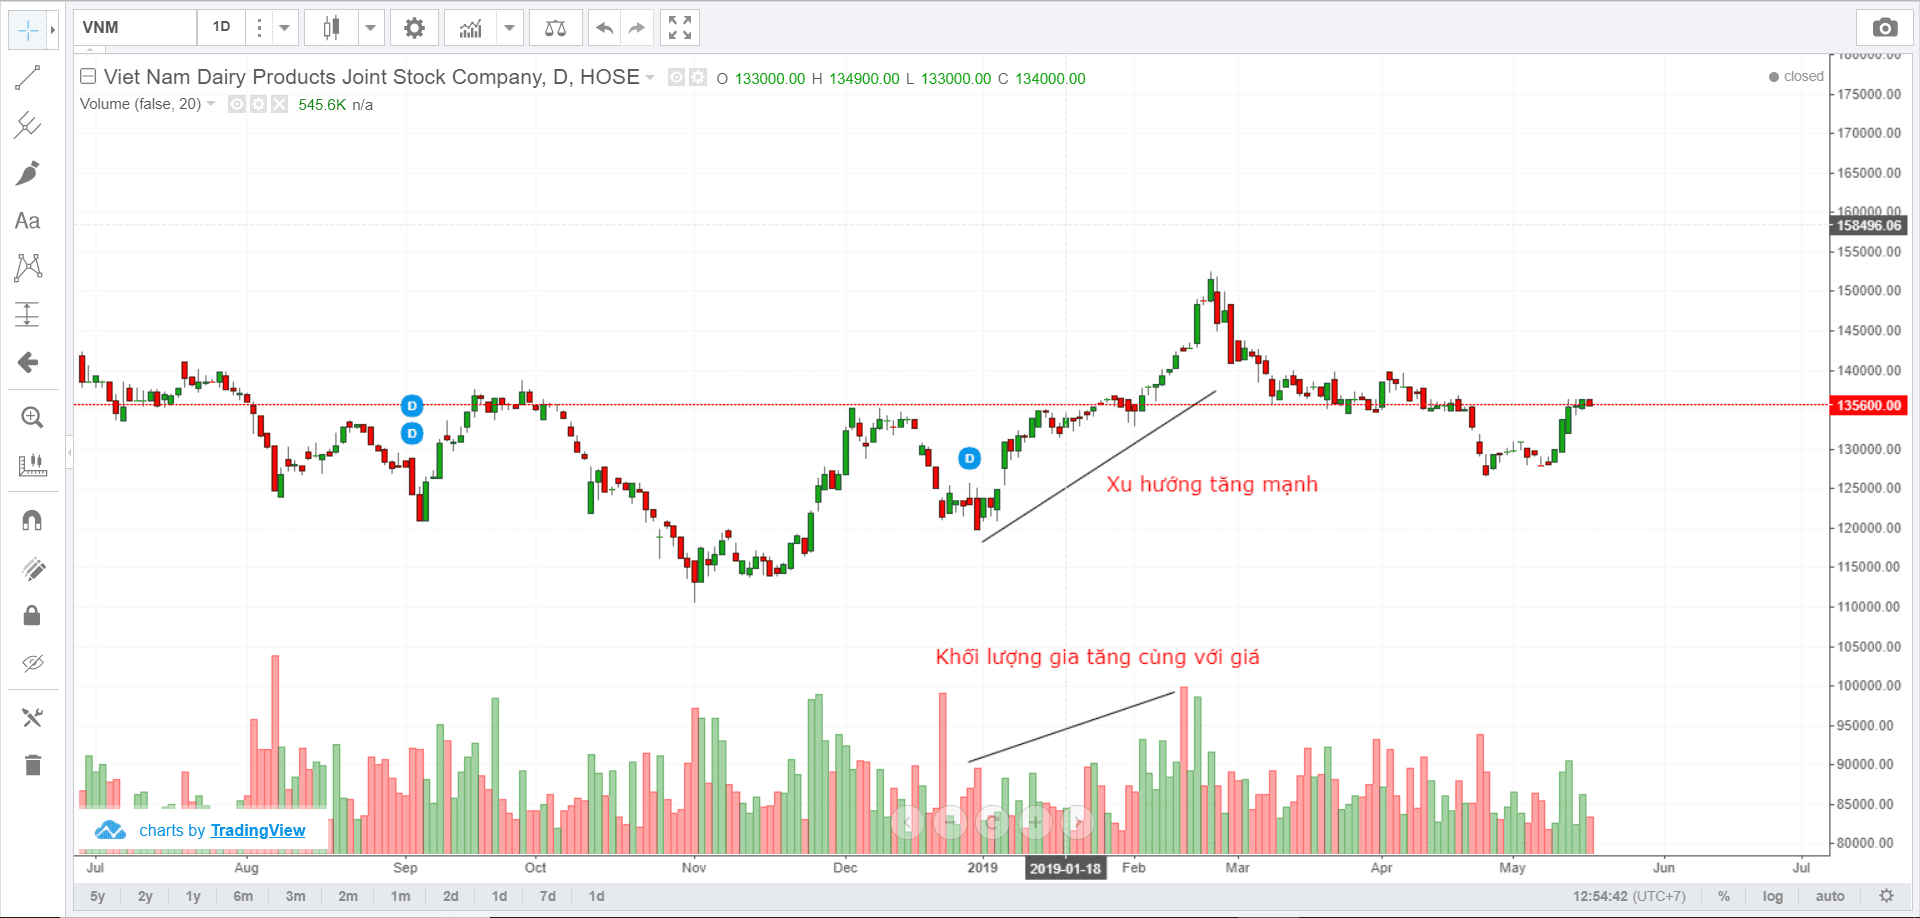Viewport: 1920px width, 918px height.
Task: Open the show-object-tree tools icon
Action: (x=32, y=717)
